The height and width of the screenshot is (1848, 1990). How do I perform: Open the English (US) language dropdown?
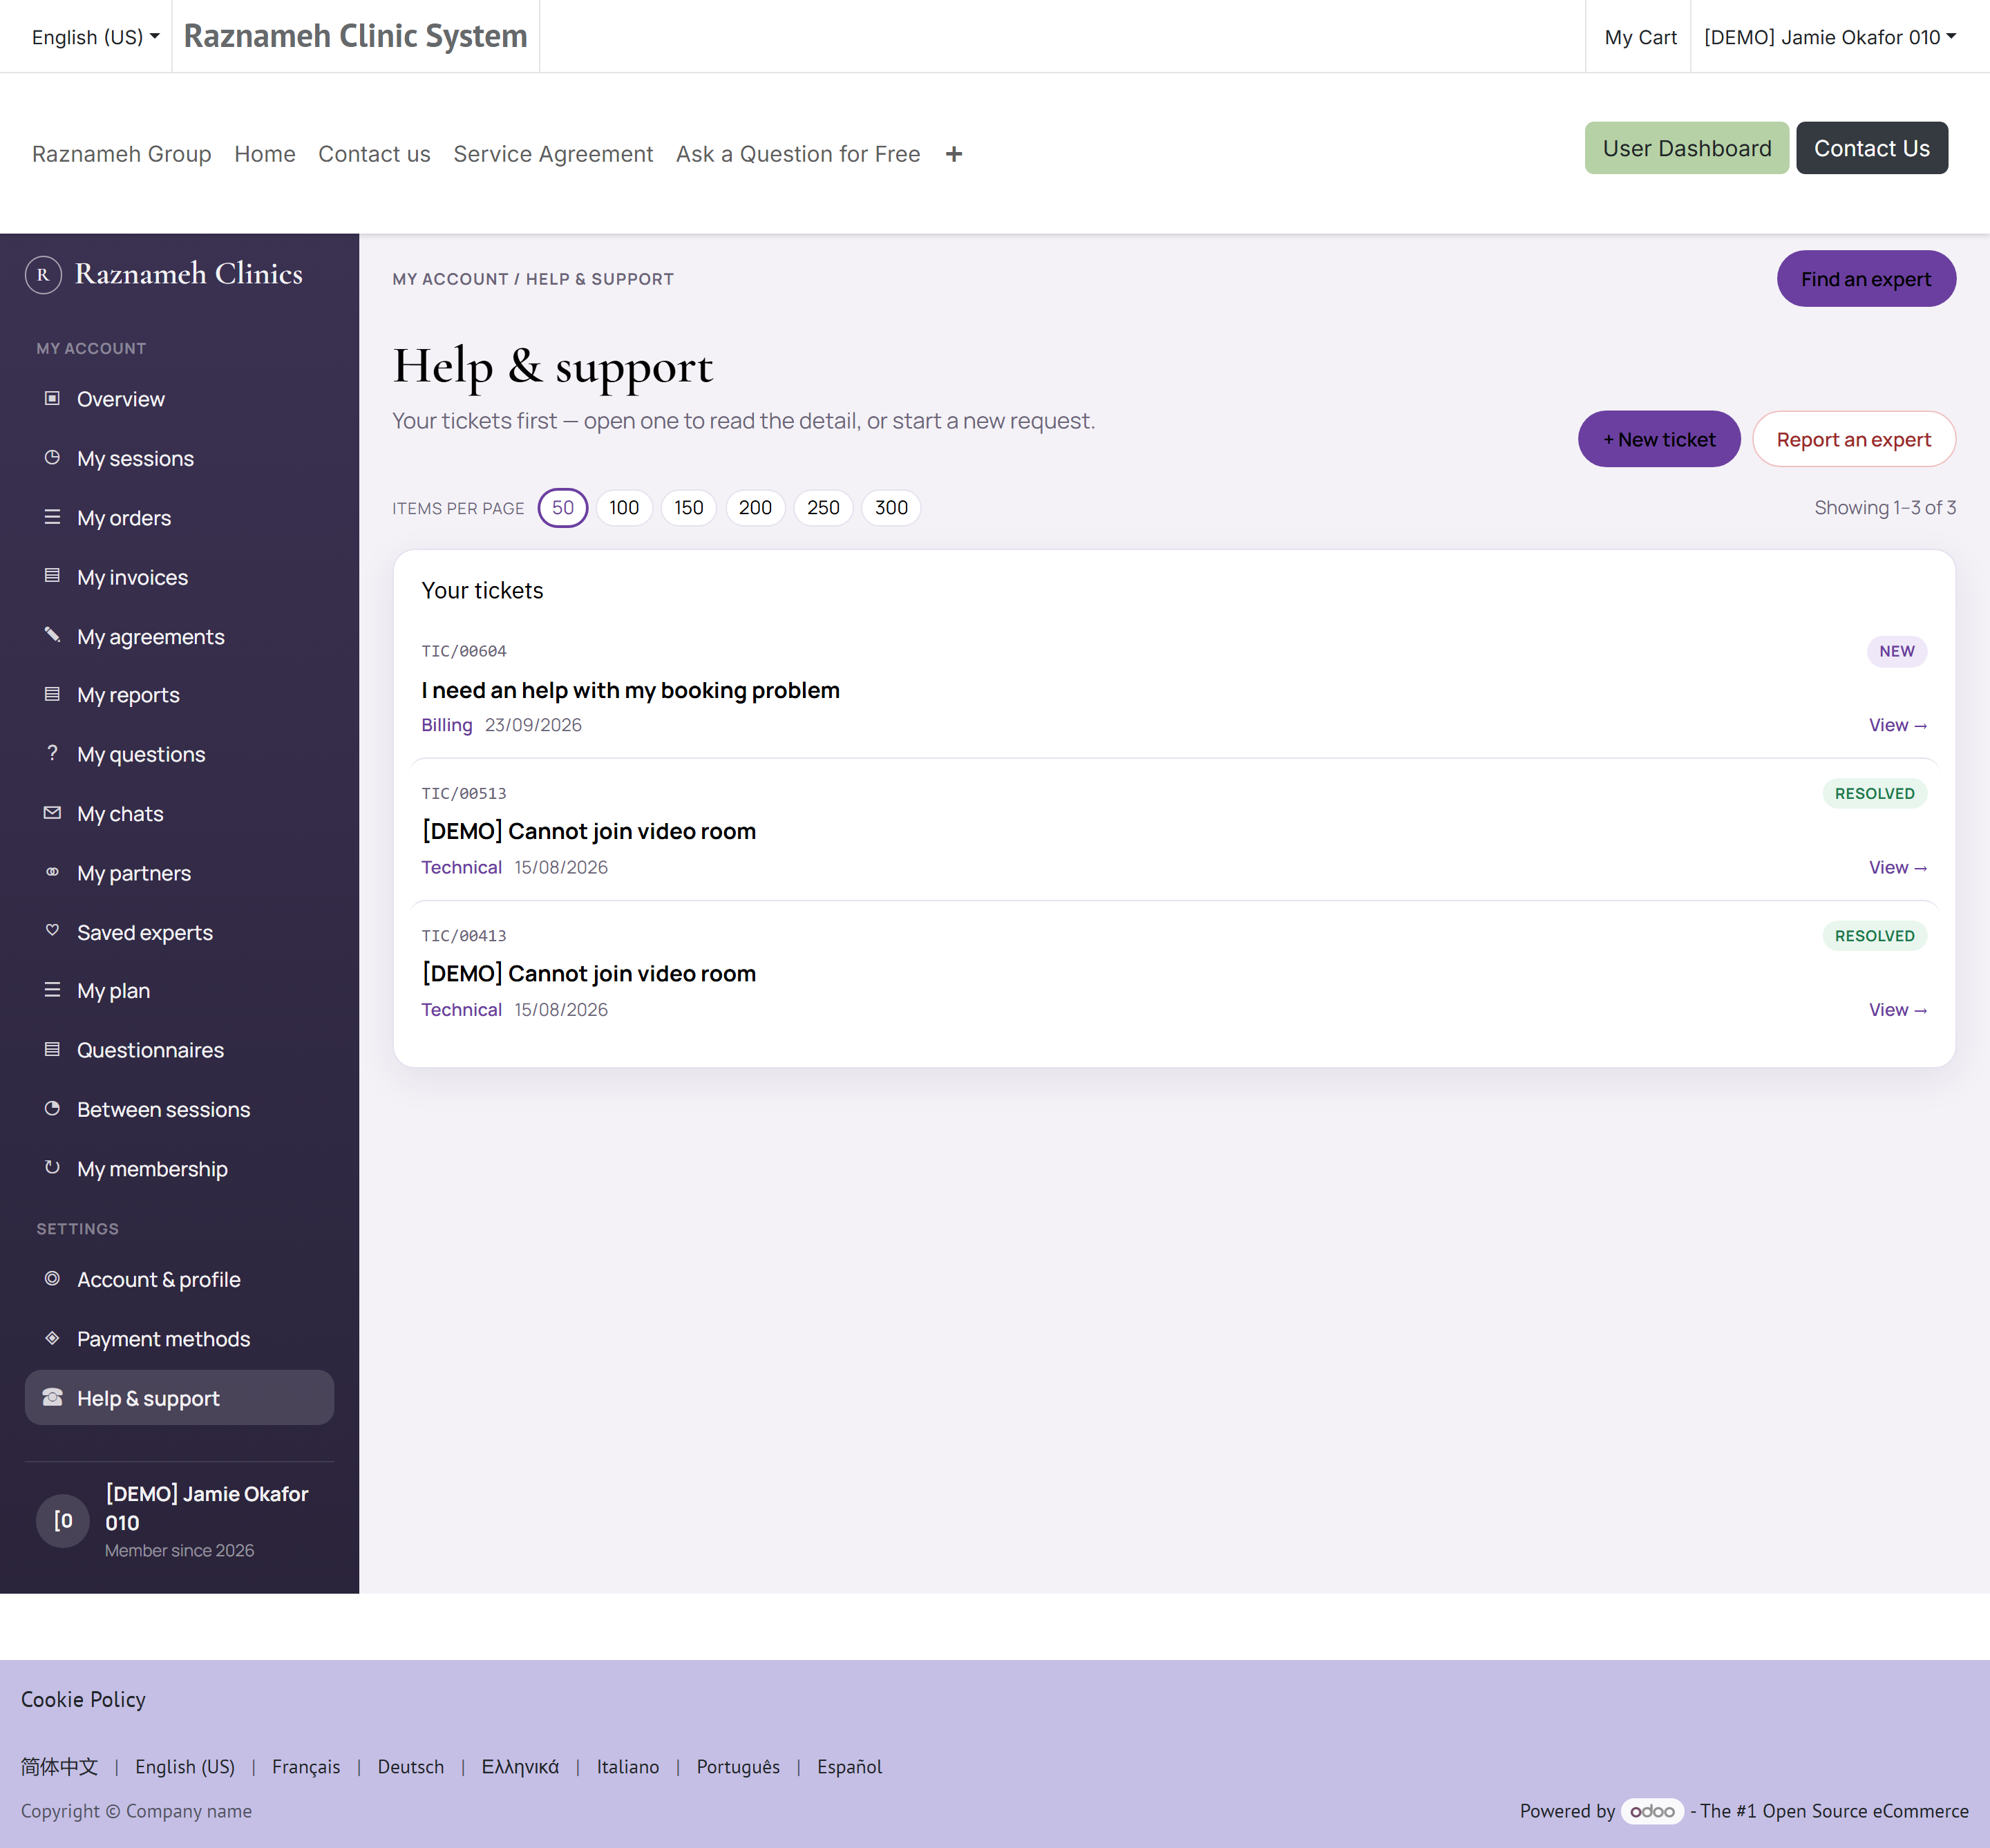pyautogui.click(x=95, y=37)
